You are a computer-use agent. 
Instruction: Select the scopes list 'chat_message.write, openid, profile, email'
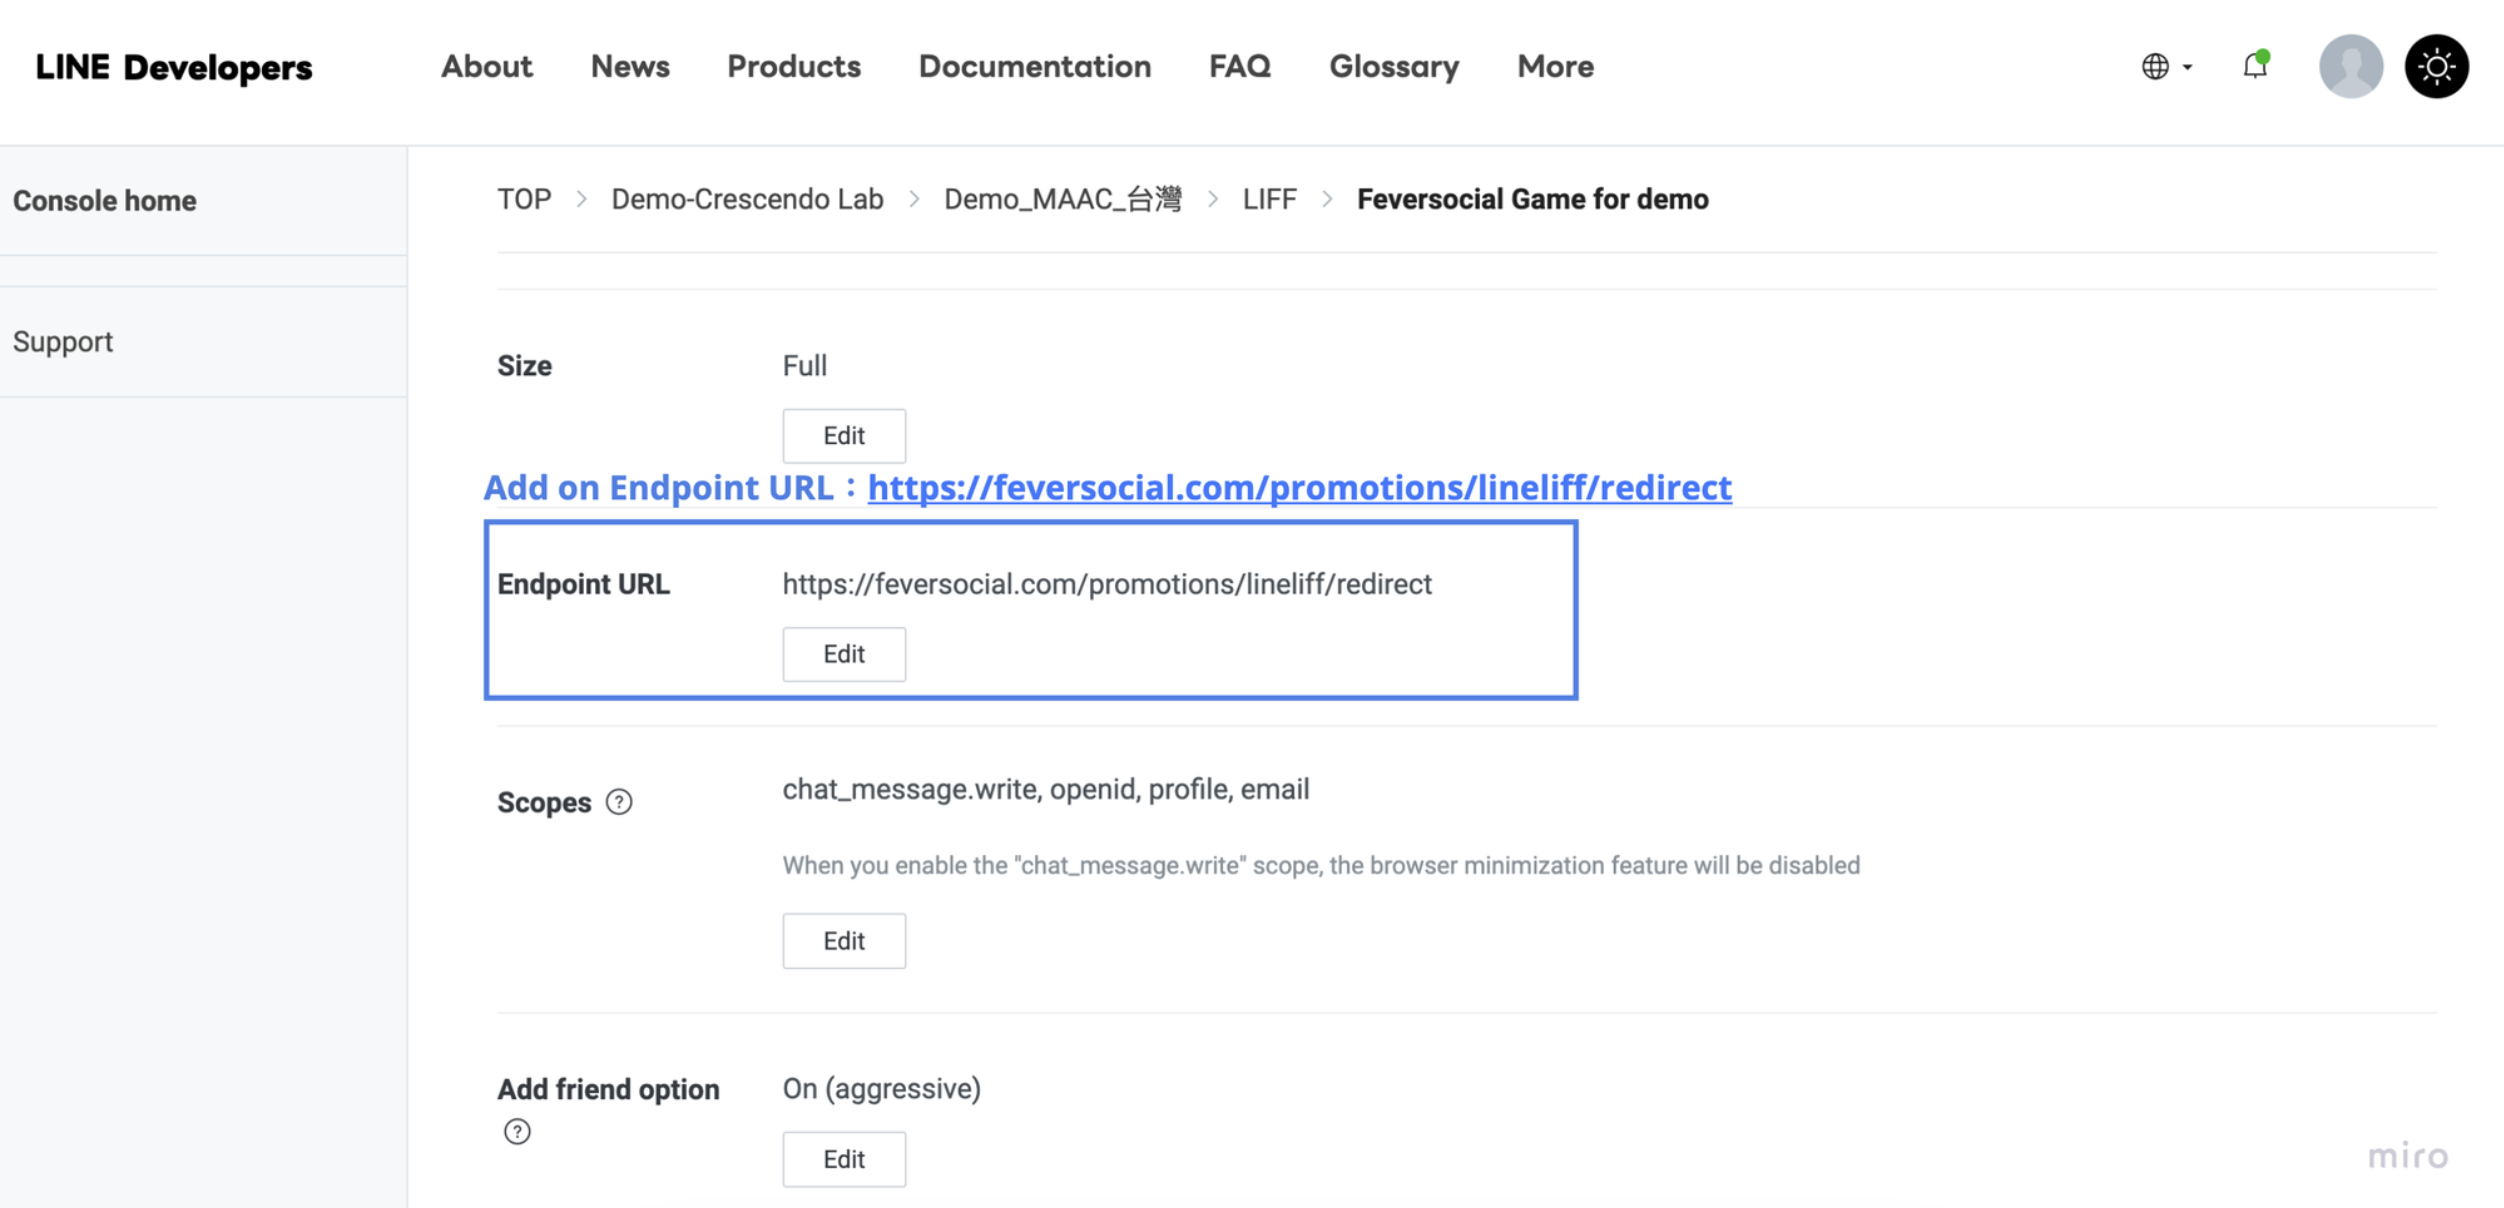tap(1046, 790)
